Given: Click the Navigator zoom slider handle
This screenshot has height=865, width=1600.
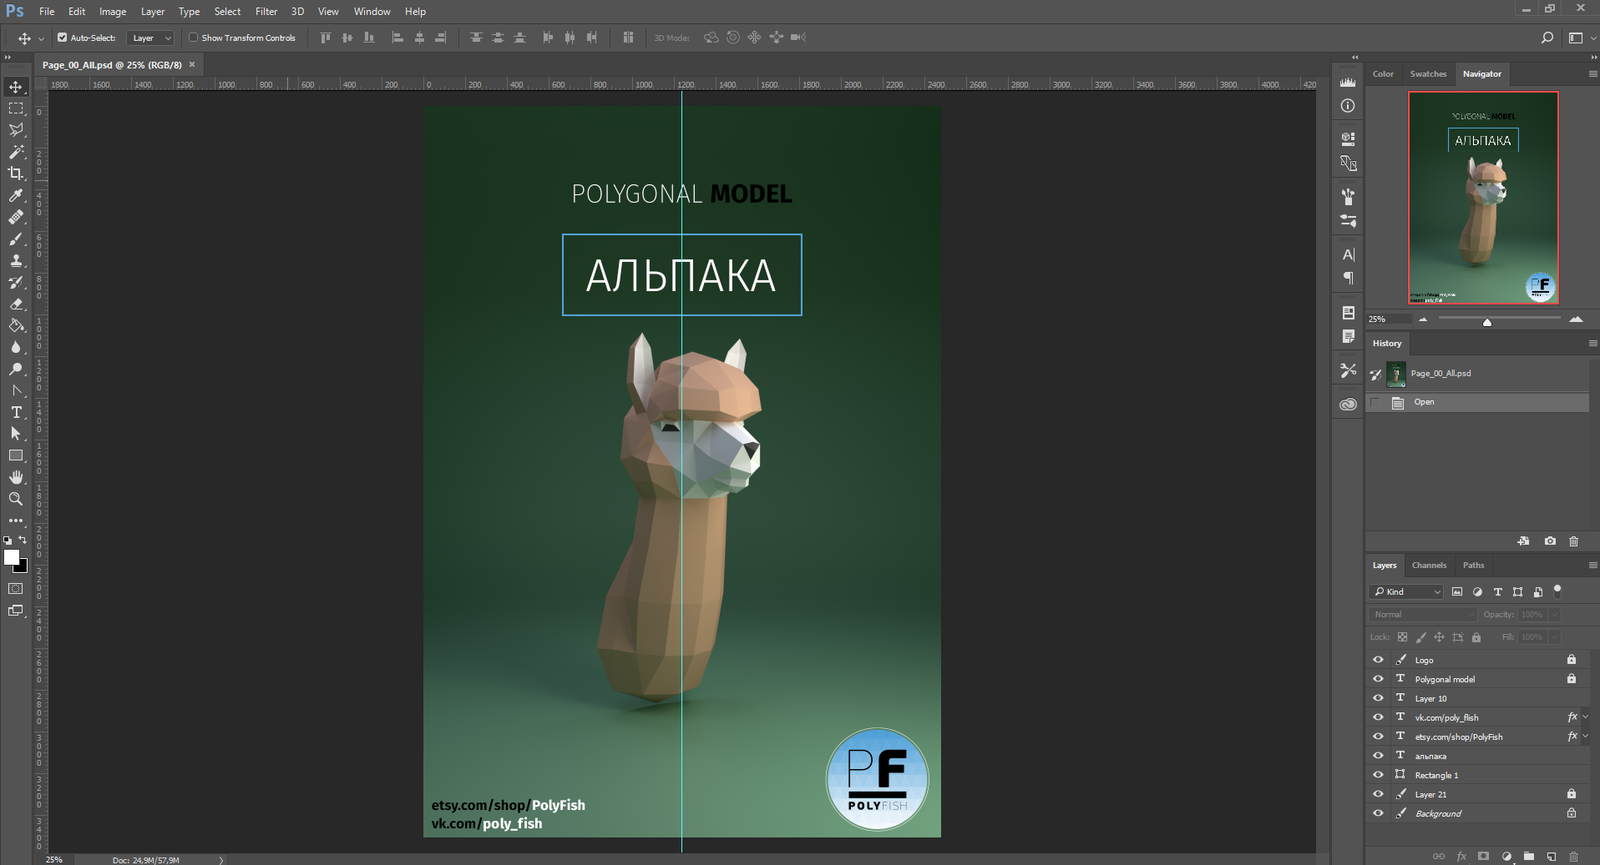Looking at the screenshot, I should (x=1487, y=321).
